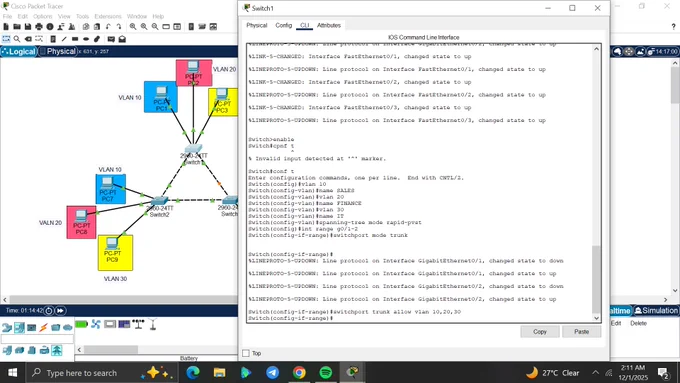Open the File menu
680x383 pixels.
(7, 16)
